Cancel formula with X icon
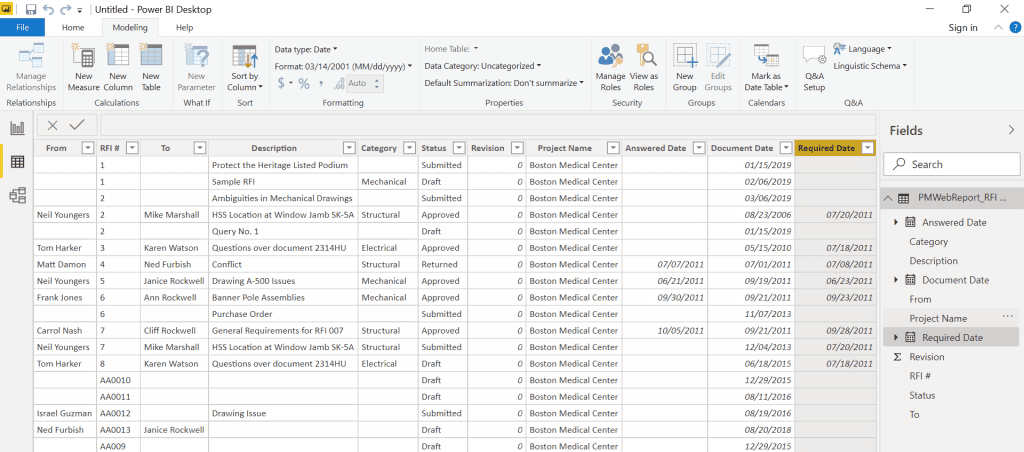Image resolution: width=1024 pixels, height=452 pixels. pos(53,125)
